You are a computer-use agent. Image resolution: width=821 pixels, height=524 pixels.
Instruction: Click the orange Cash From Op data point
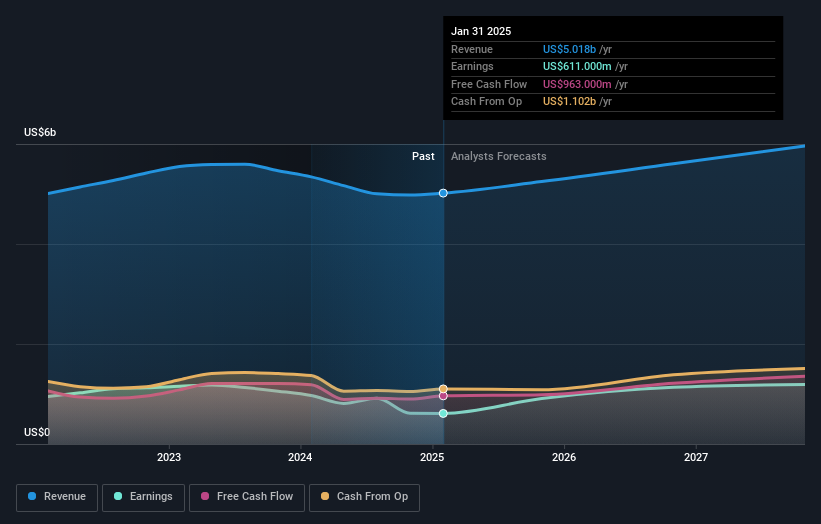443,389
